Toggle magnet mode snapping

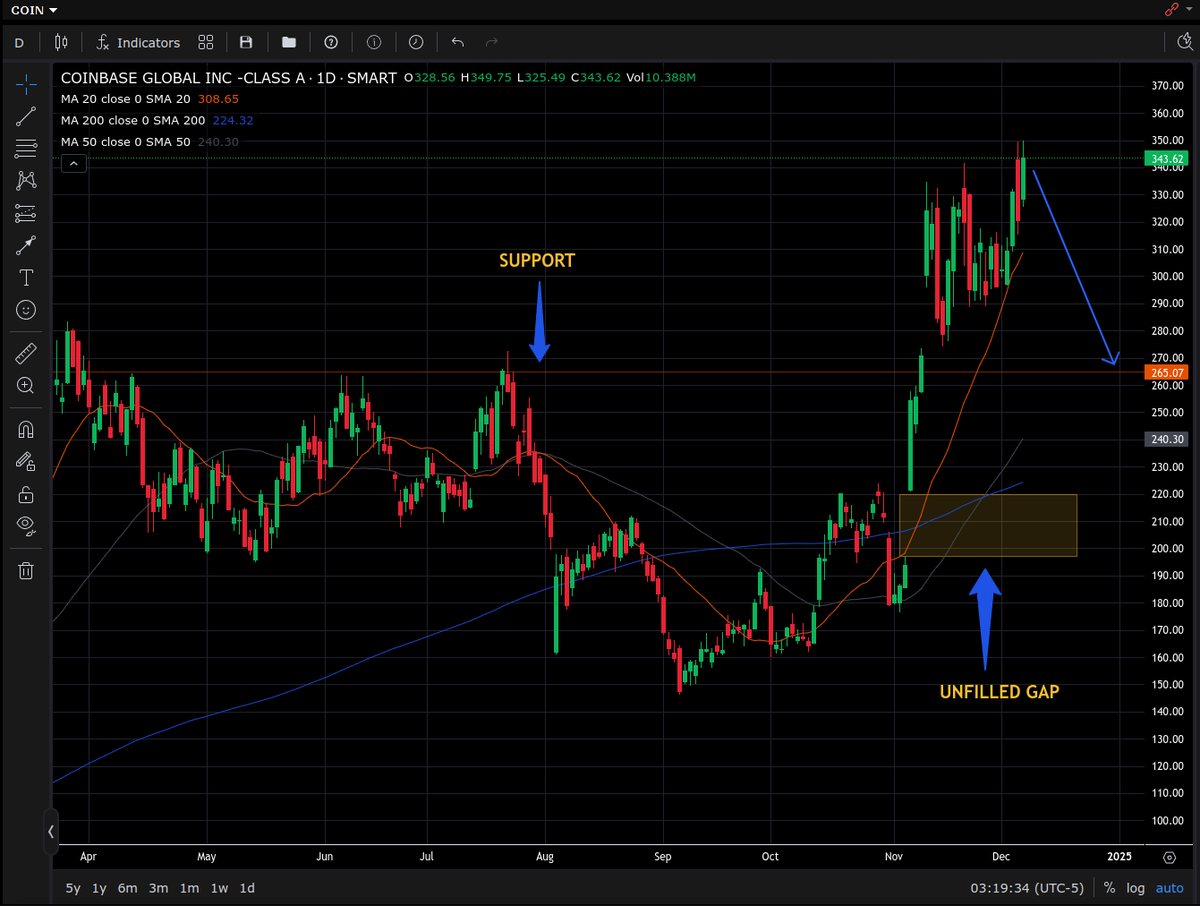point(26,429)
